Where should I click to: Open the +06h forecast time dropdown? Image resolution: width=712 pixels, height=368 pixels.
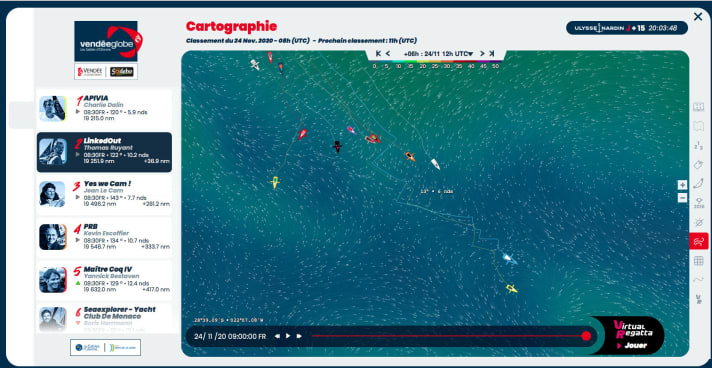(438, 54)
